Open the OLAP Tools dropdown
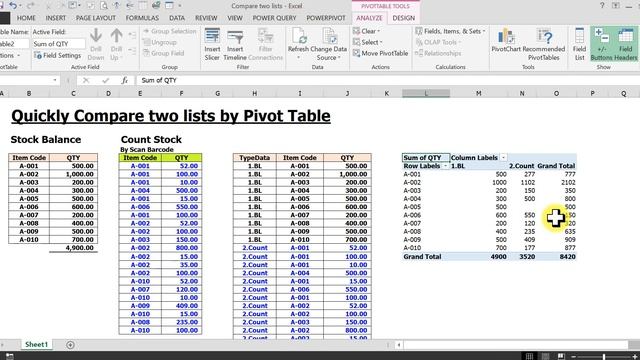This screenshot has height=360, width=640. click(x=438, y=42)
